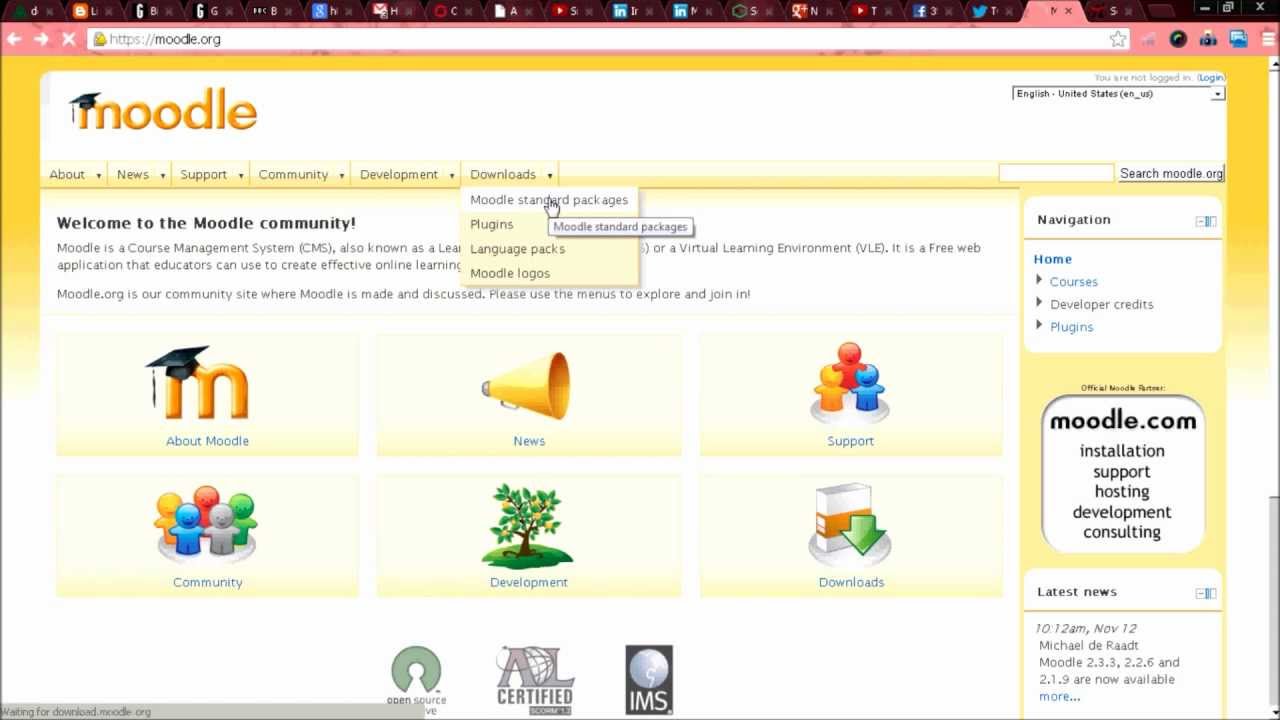Click the Courses link in Navigation
This screenshot has width=1280, height=720.
1073,282
